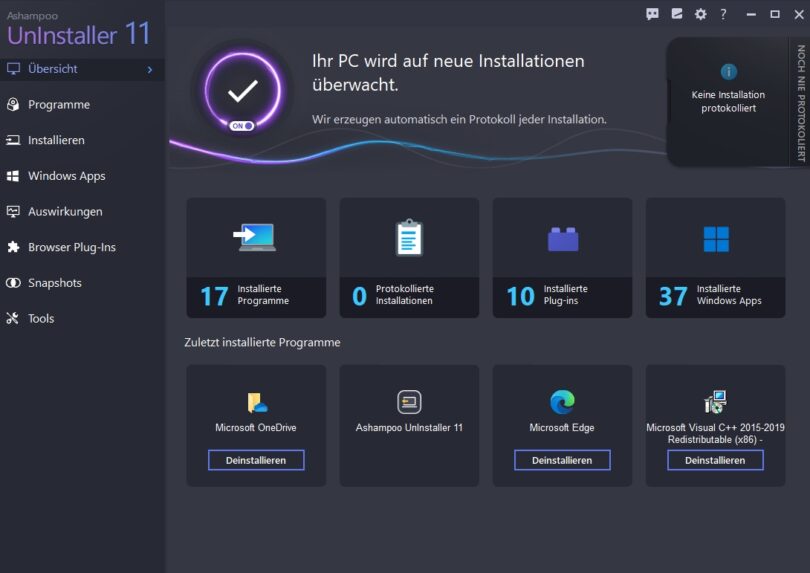This screenshot has width=810, height=573.
Task: Click the Auswirkungen monitor icon
Action: [13, 211]
